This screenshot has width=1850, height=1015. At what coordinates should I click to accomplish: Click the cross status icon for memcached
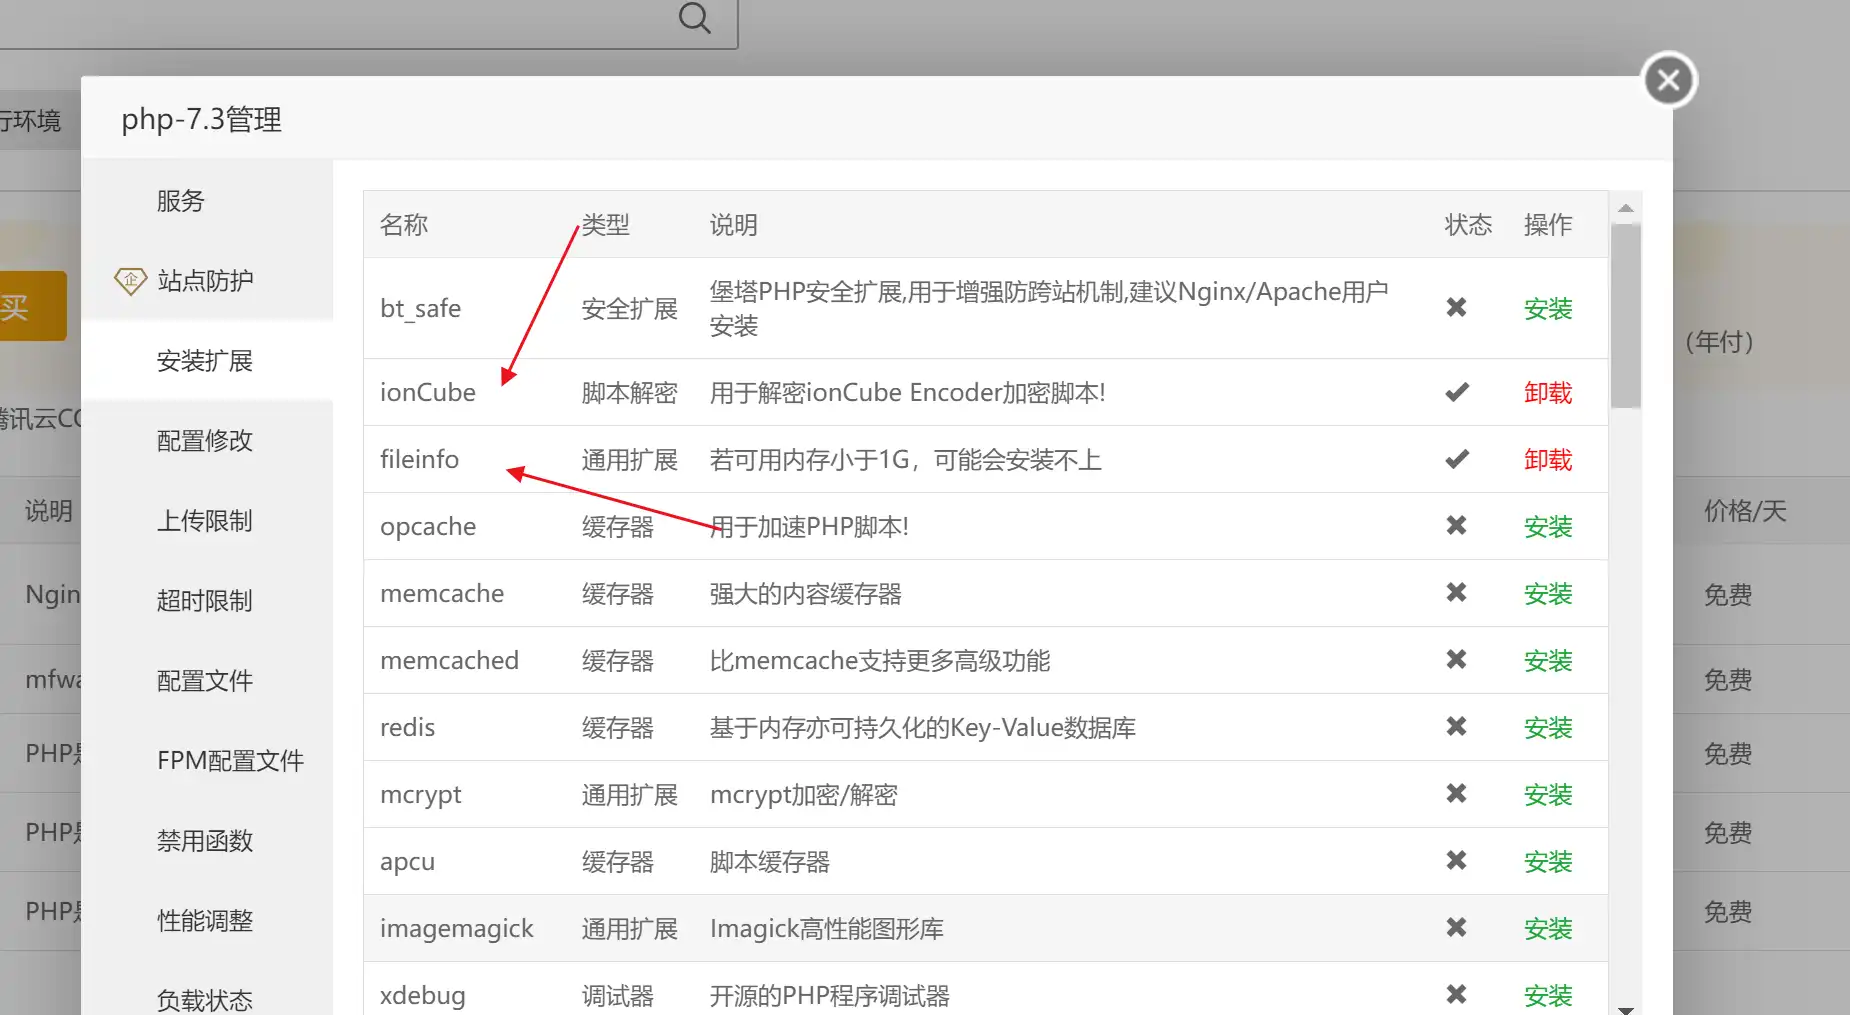point(1456,660)
